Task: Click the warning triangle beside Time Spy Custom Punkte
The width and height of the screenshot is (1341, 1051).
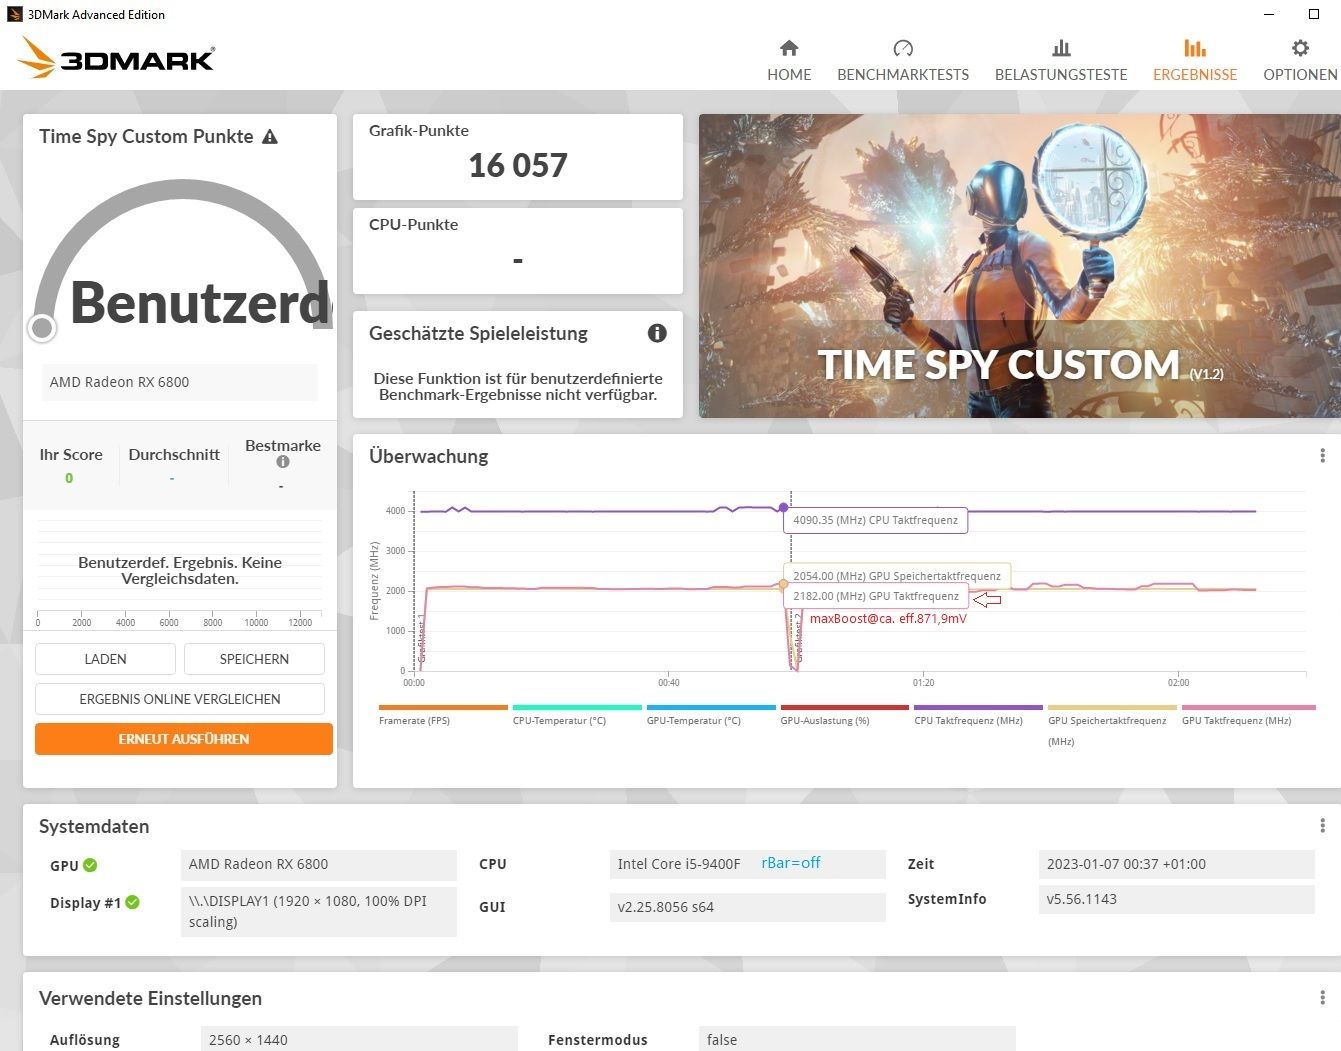Action: click(x=270, y=137)
